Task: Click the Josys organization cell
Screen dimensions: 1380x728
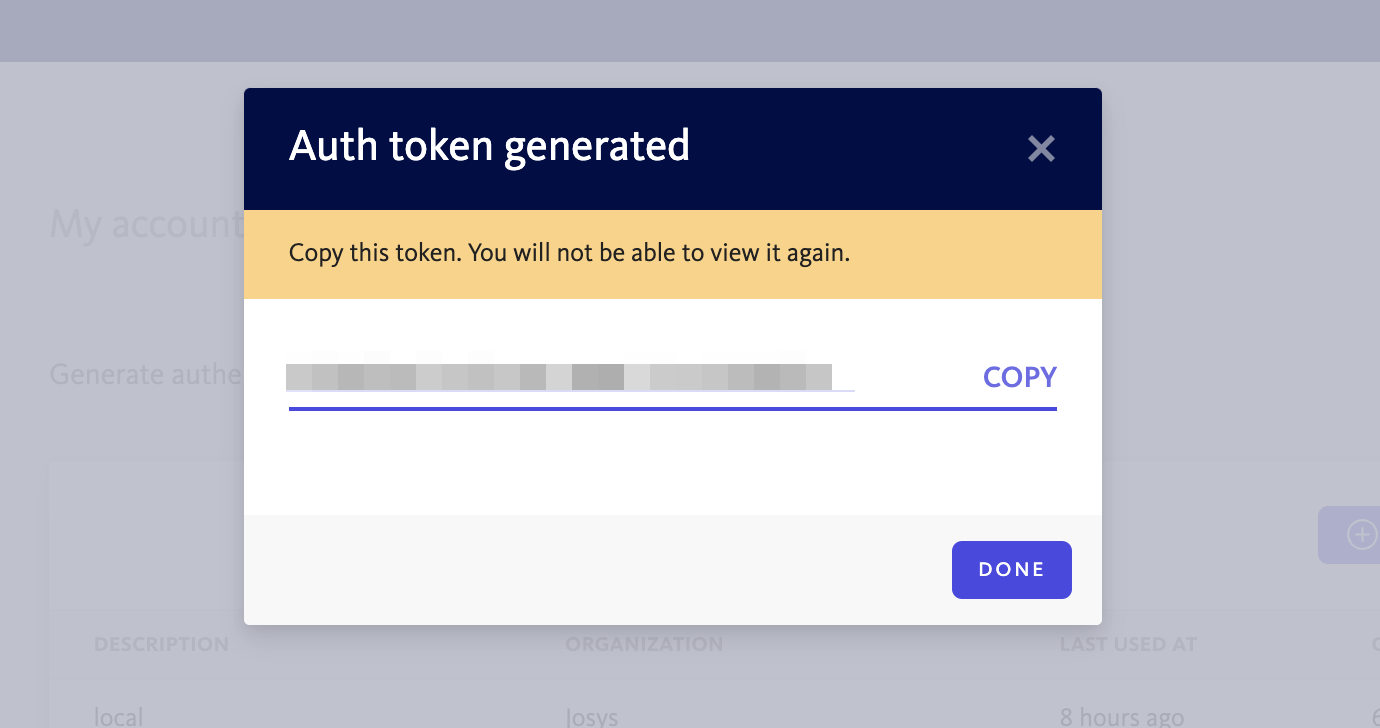Action: click(x=592, y=716)
